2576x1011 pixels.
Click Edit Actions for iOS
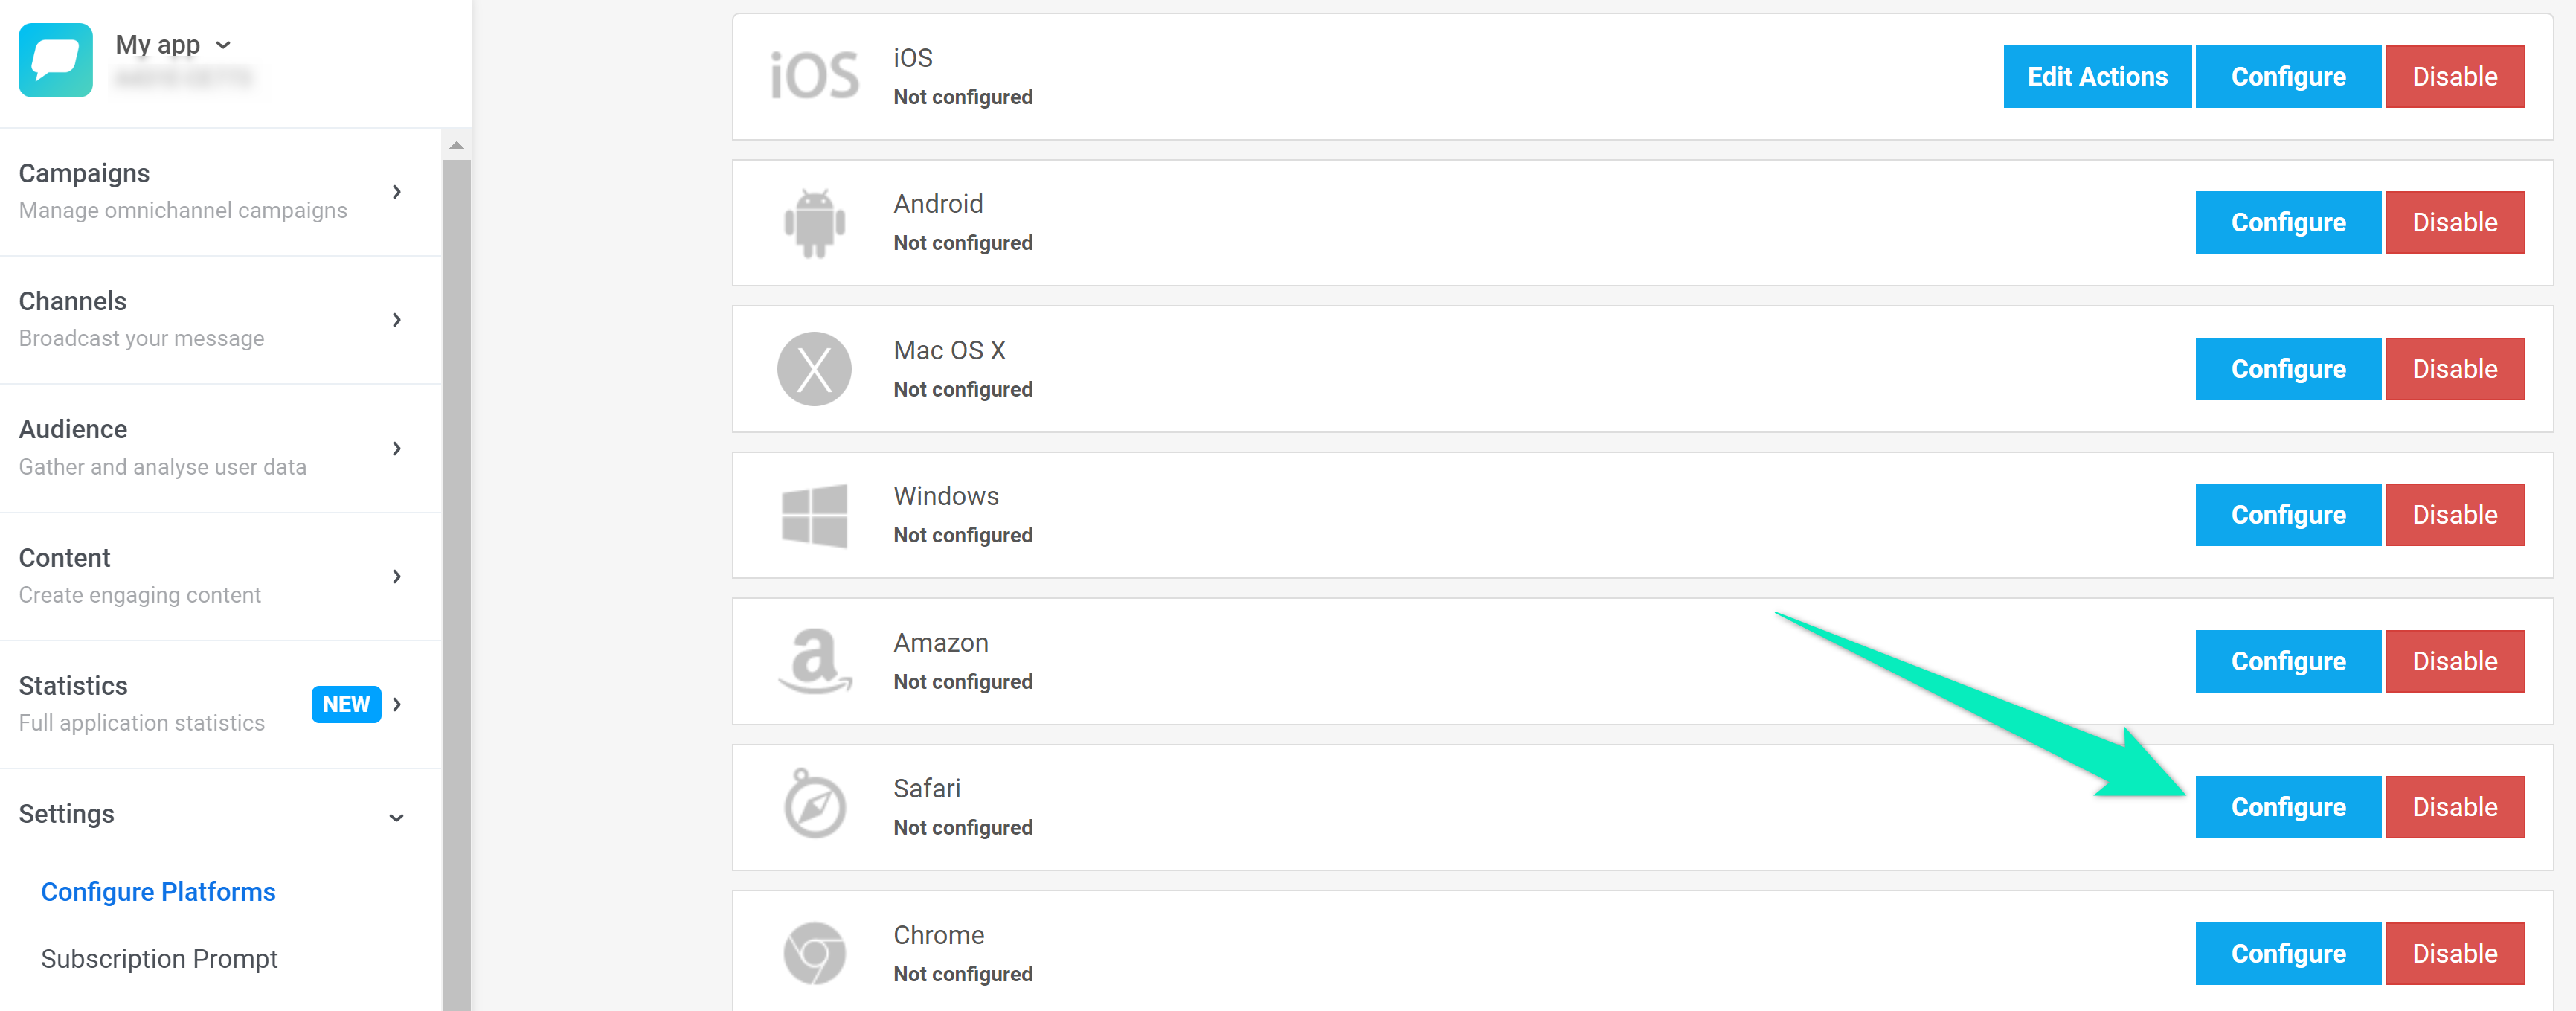coord(2096,77)
